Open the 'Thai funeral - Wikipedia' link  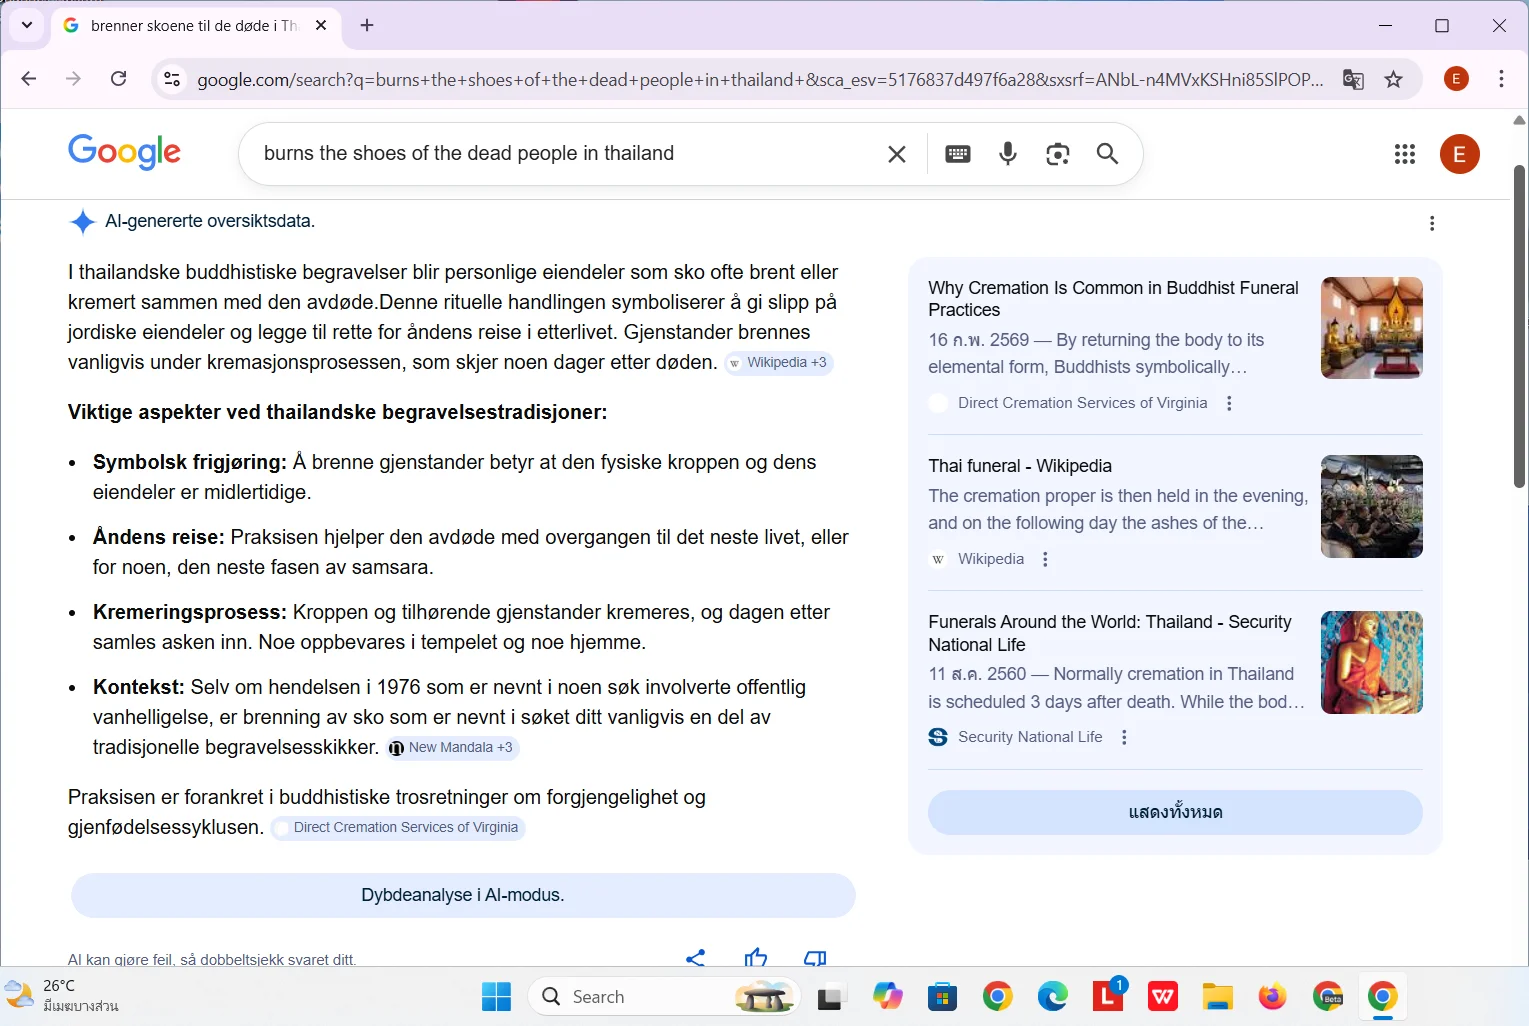click(1019, 465)
